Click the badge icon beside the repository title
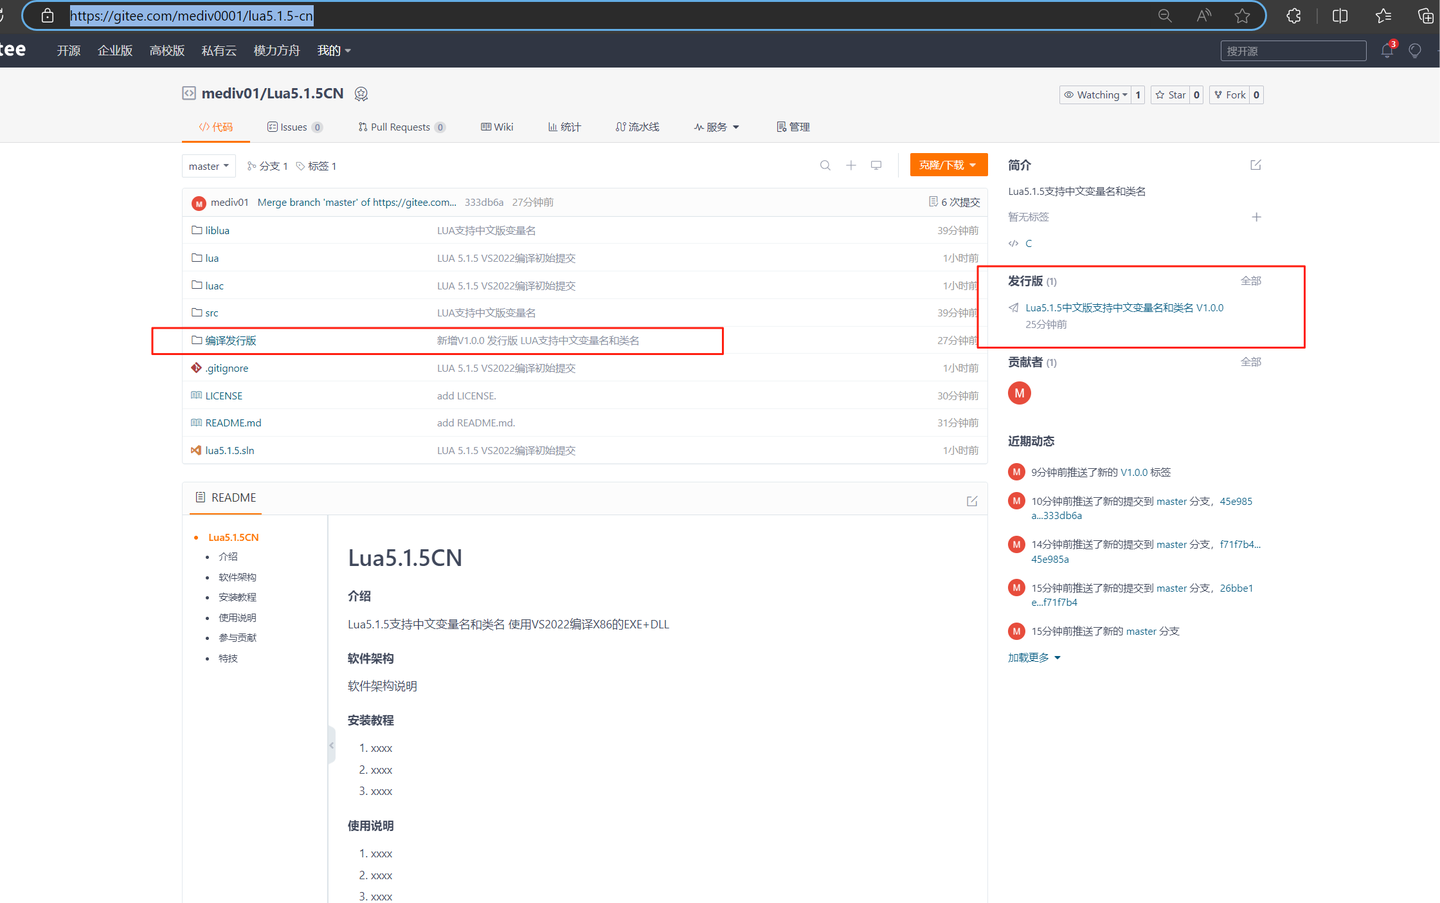Image resolution: width=1440 pixels, height=903 pixels. (360, 93)
